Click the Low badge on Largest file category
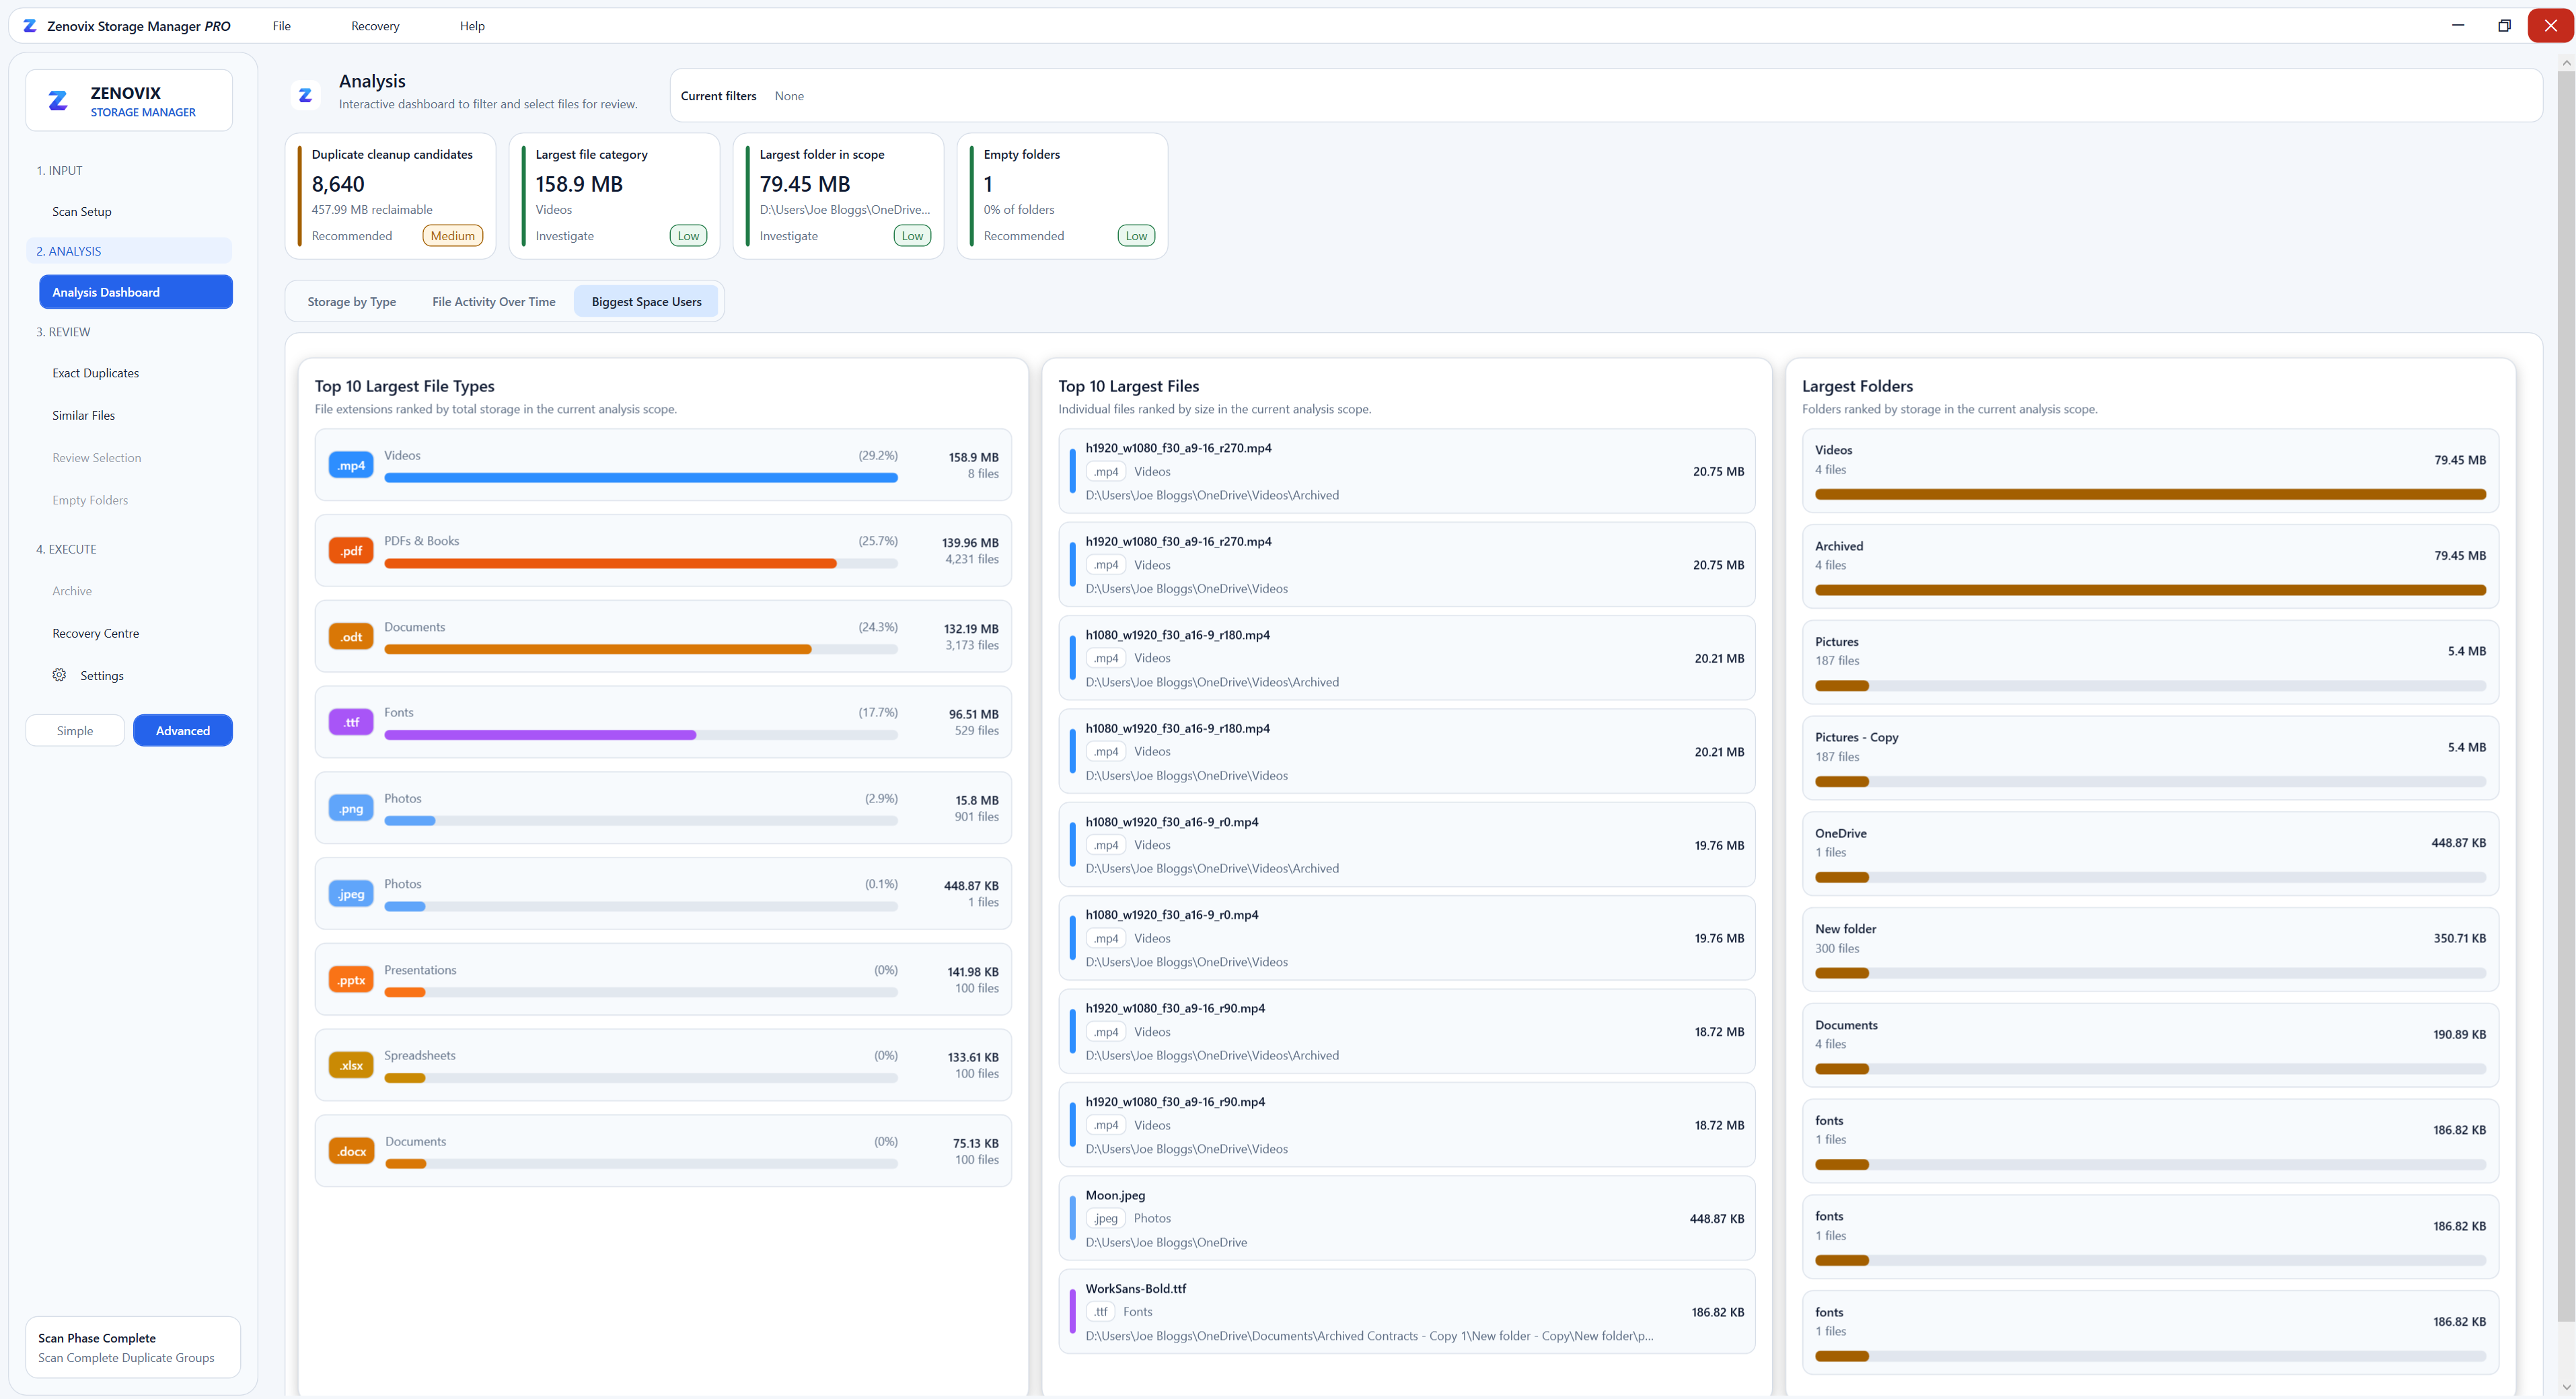This screenshot has height=1399, width=2576. pos(688,236)
